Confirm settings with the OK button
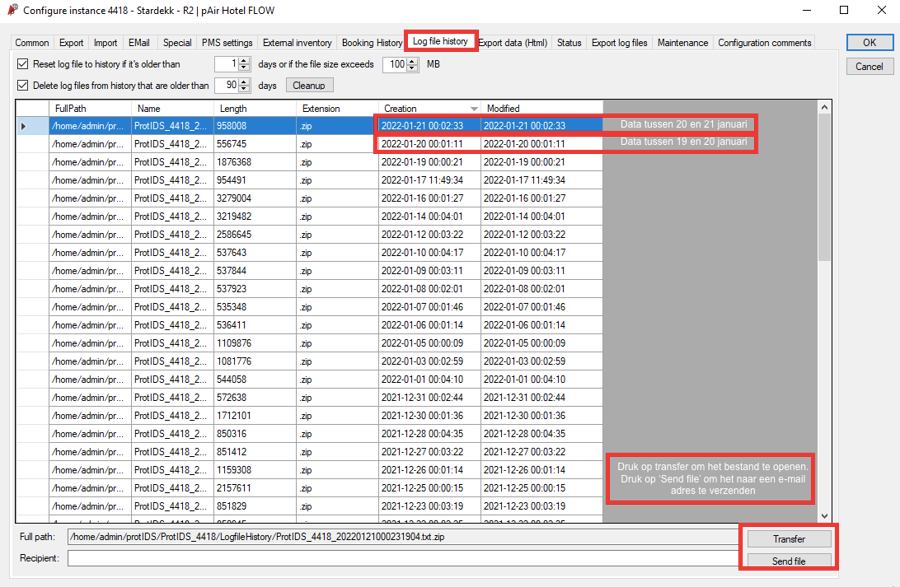The height and width of the screenshot is (587, 900). click(x=868, y=42)
